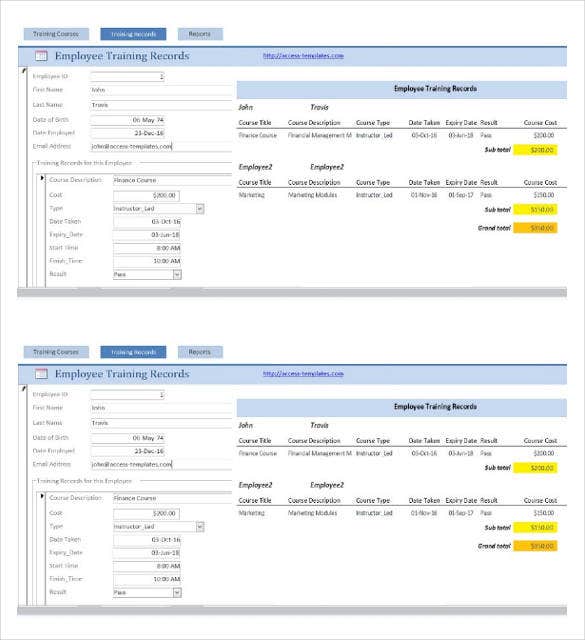Viewport: 585px width, 640px height.
Task: Click the Employee ID field in upper form
Action: 127,76
